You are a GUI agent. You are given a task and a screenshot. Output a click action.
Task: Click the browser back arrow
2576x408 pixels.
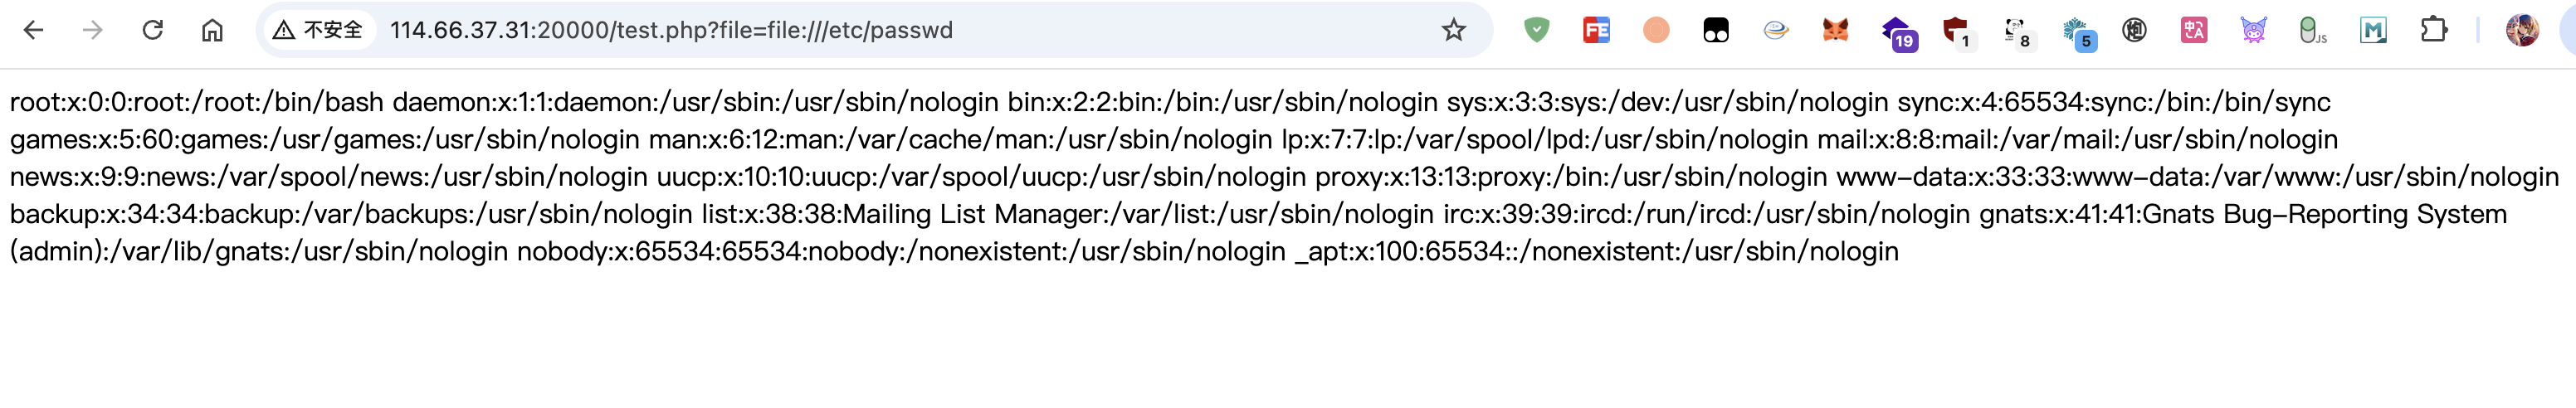coord(34,30)
